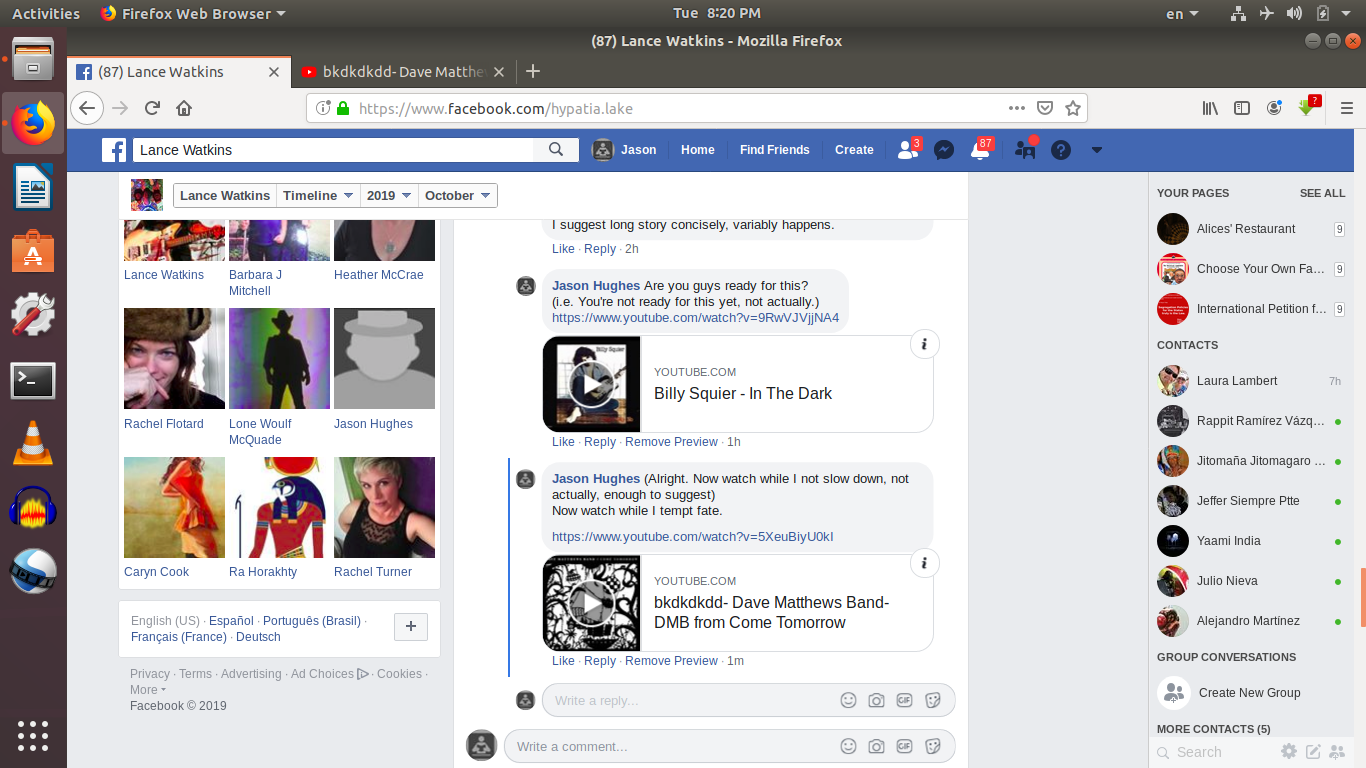Switch language to Español
1366x768 pixels.
231,621
